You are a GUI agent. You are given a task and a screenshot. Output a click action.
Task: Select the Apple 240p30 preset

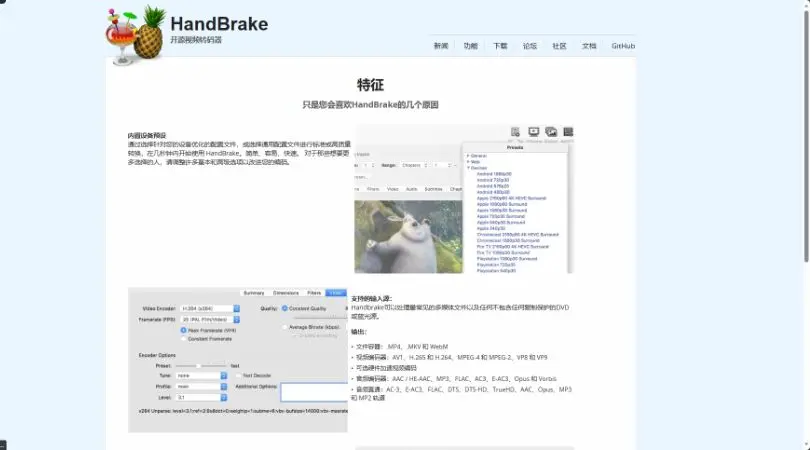pyautogui.click(x=491, y=228)
